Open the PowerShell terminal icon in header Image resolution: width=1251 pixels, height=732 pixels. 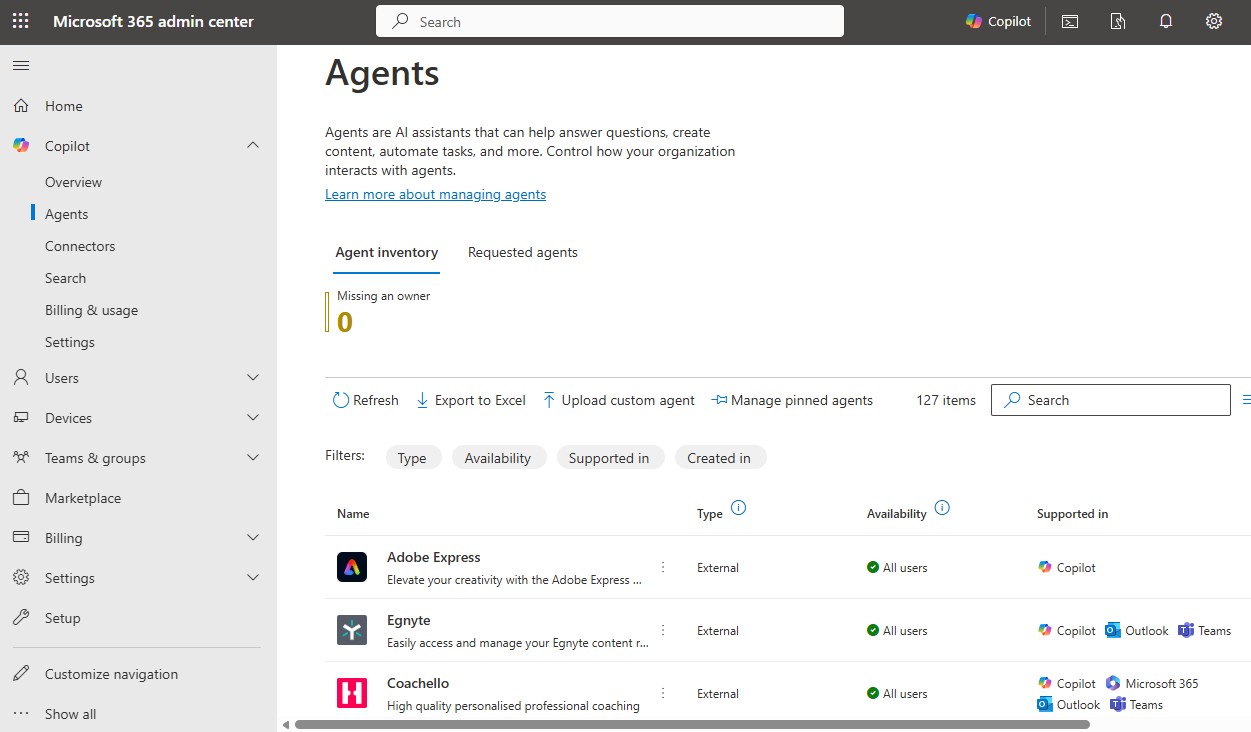point(1069,20)
